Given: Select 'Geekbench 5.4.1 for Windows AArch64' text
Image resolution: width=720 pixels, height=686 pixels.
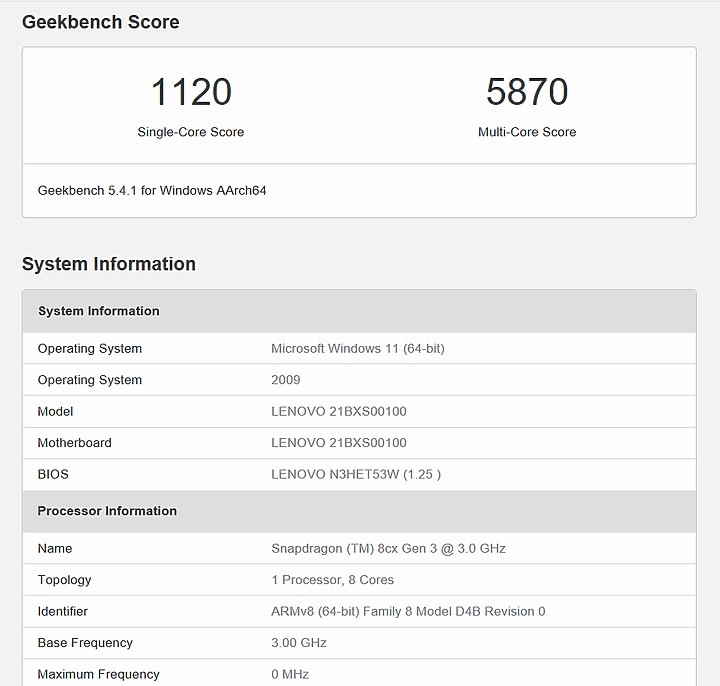Looking at the screenshot, I should pos(152,191).
